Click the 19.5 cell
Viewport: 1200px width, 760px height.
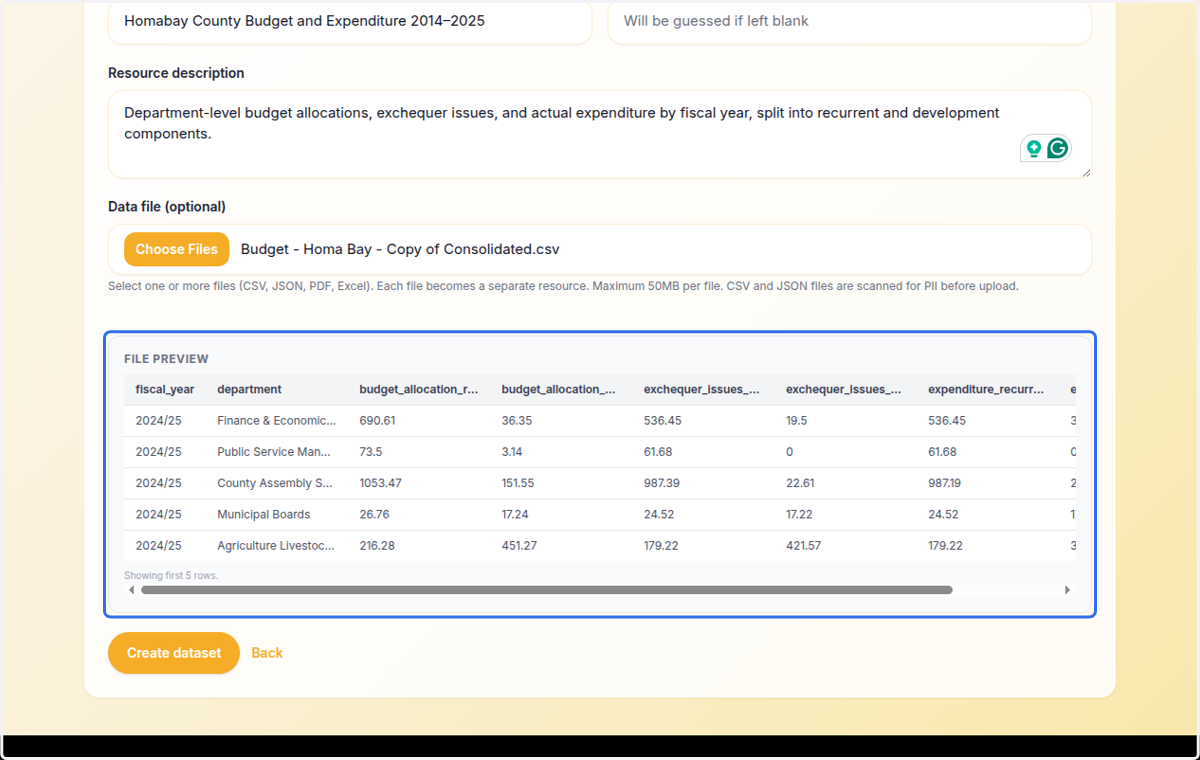pyautogui.click(x=798, y=421)
